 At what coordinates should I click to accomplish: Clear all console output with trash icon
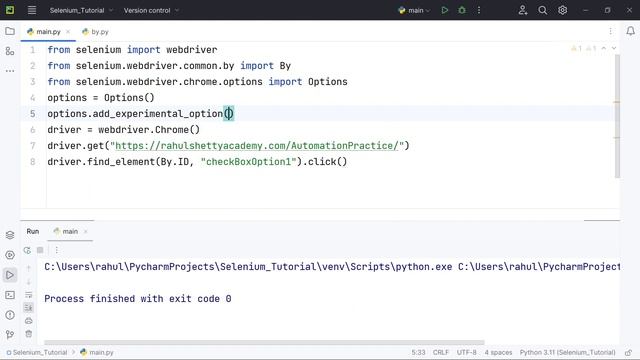click(29, 334)
